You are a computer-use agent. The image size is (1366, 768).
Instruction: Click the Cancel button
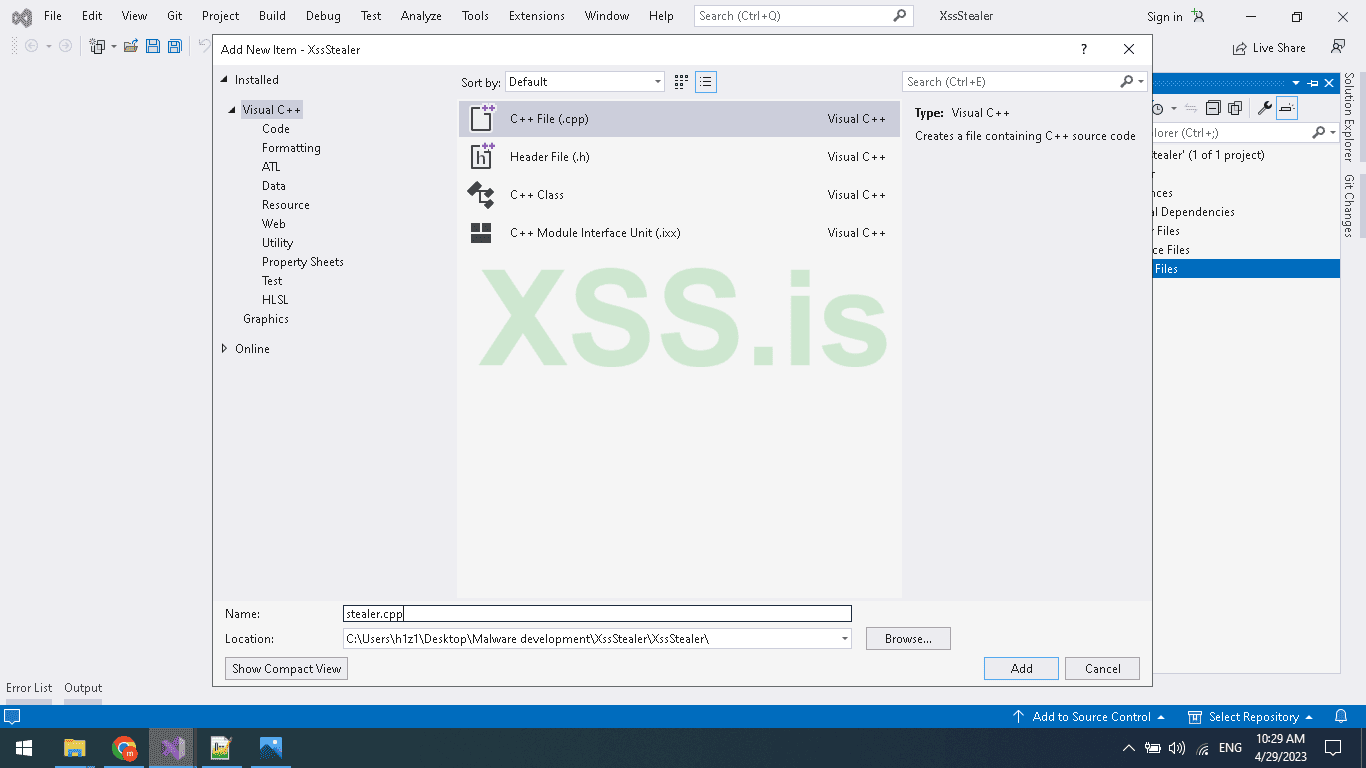(x=1102, y=669)
